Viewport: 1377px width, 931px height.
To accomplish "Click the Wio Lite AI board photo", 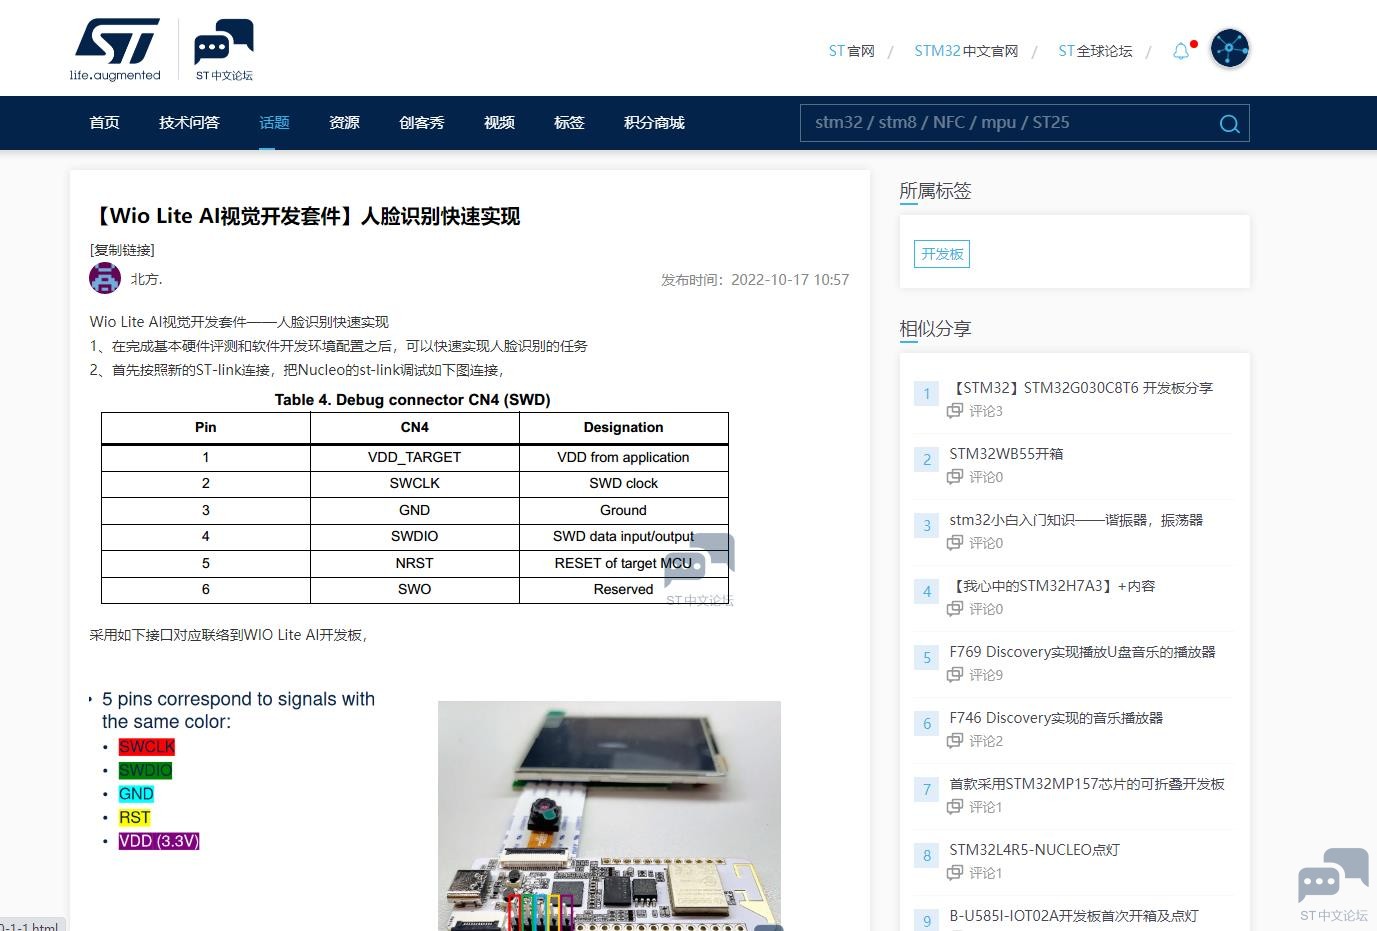I will pyautogui.click(x=609, y=815).
